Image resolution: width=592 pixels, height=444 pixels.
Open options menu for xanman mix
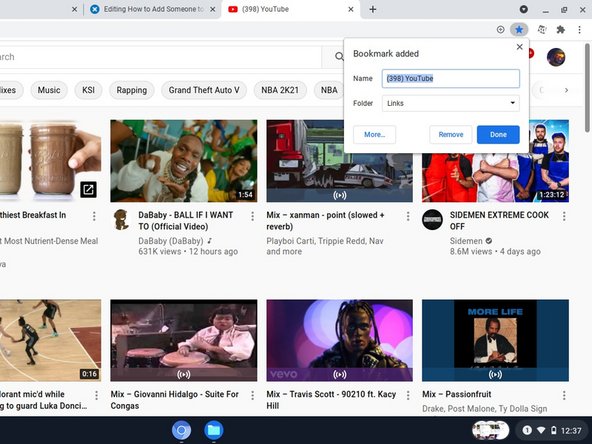[408, 216]
